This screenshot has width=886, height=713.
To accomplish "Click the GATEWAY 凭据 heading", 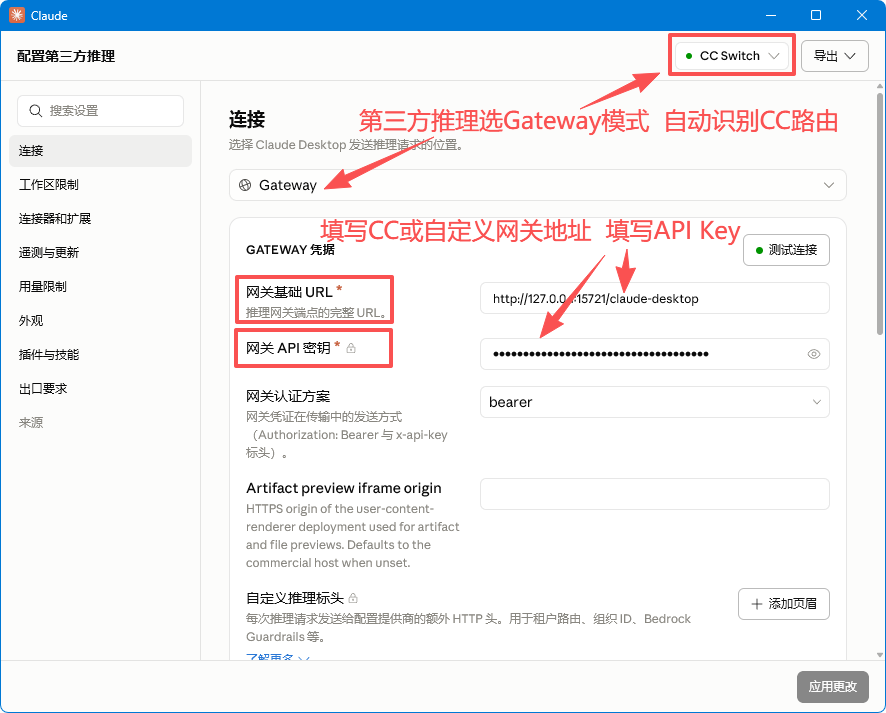I will coord(290,250).
